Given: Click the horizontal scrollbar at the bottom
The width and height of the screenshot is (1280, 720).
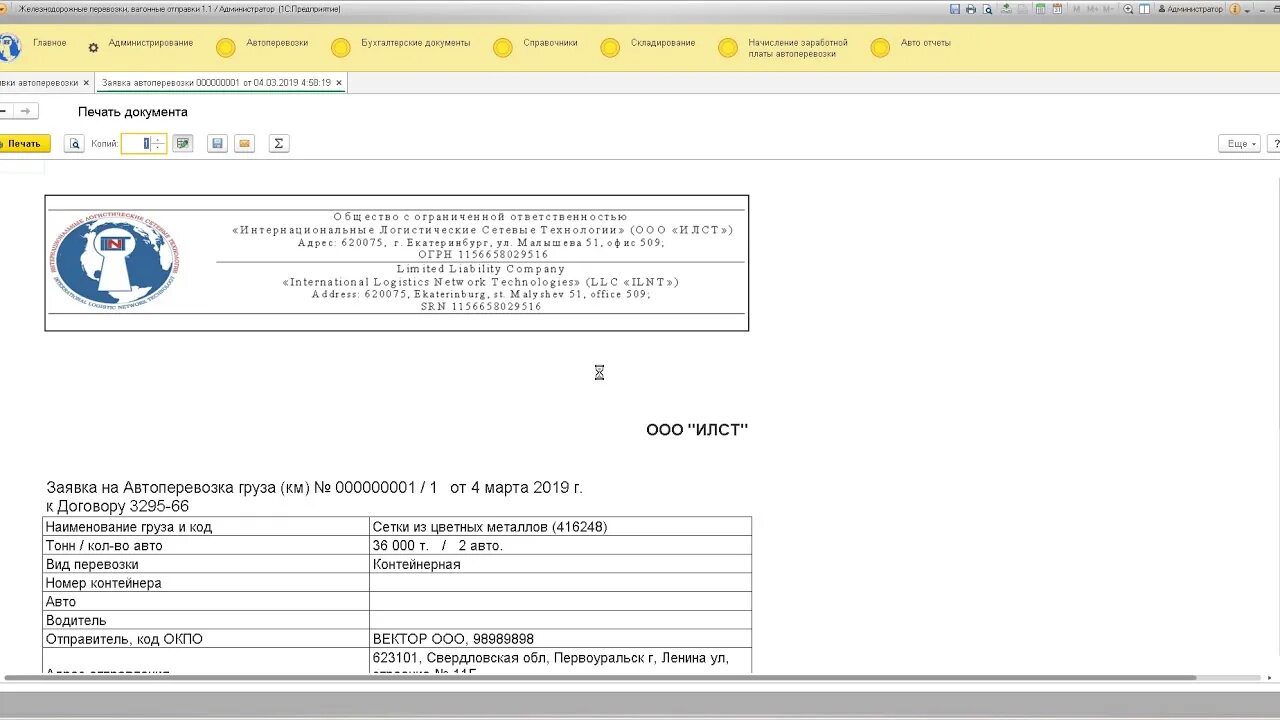Looking at the screenshot, I should pyautogui.click(x=600, y=678).
